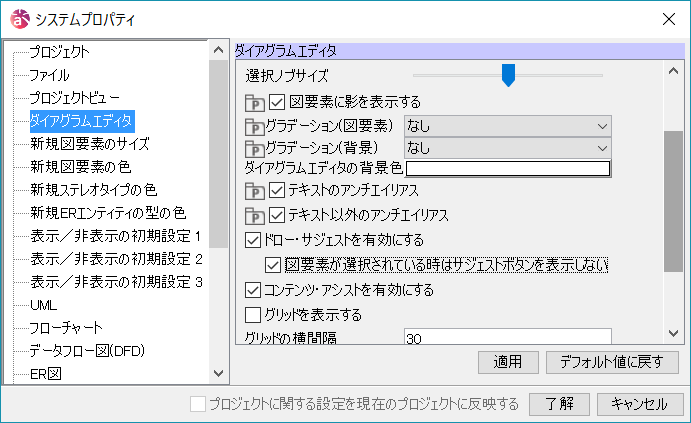Click the project icon beside 図要素に影を表示する

254,102
